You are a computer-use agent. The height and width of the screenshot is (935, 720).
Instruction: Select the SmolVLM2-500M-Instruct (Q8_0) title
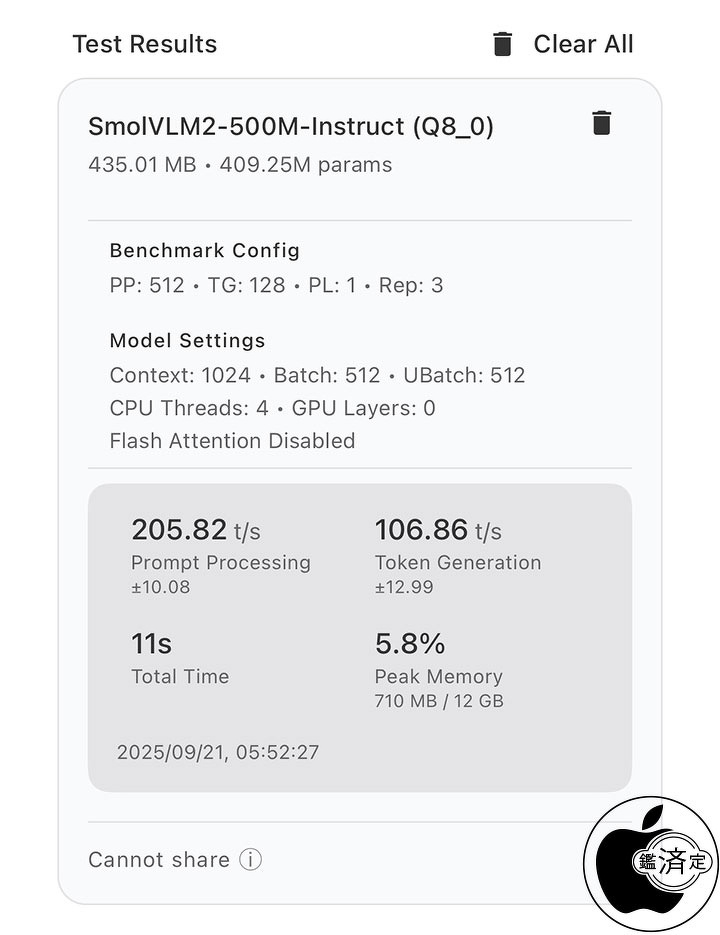[x=291, y=126]
